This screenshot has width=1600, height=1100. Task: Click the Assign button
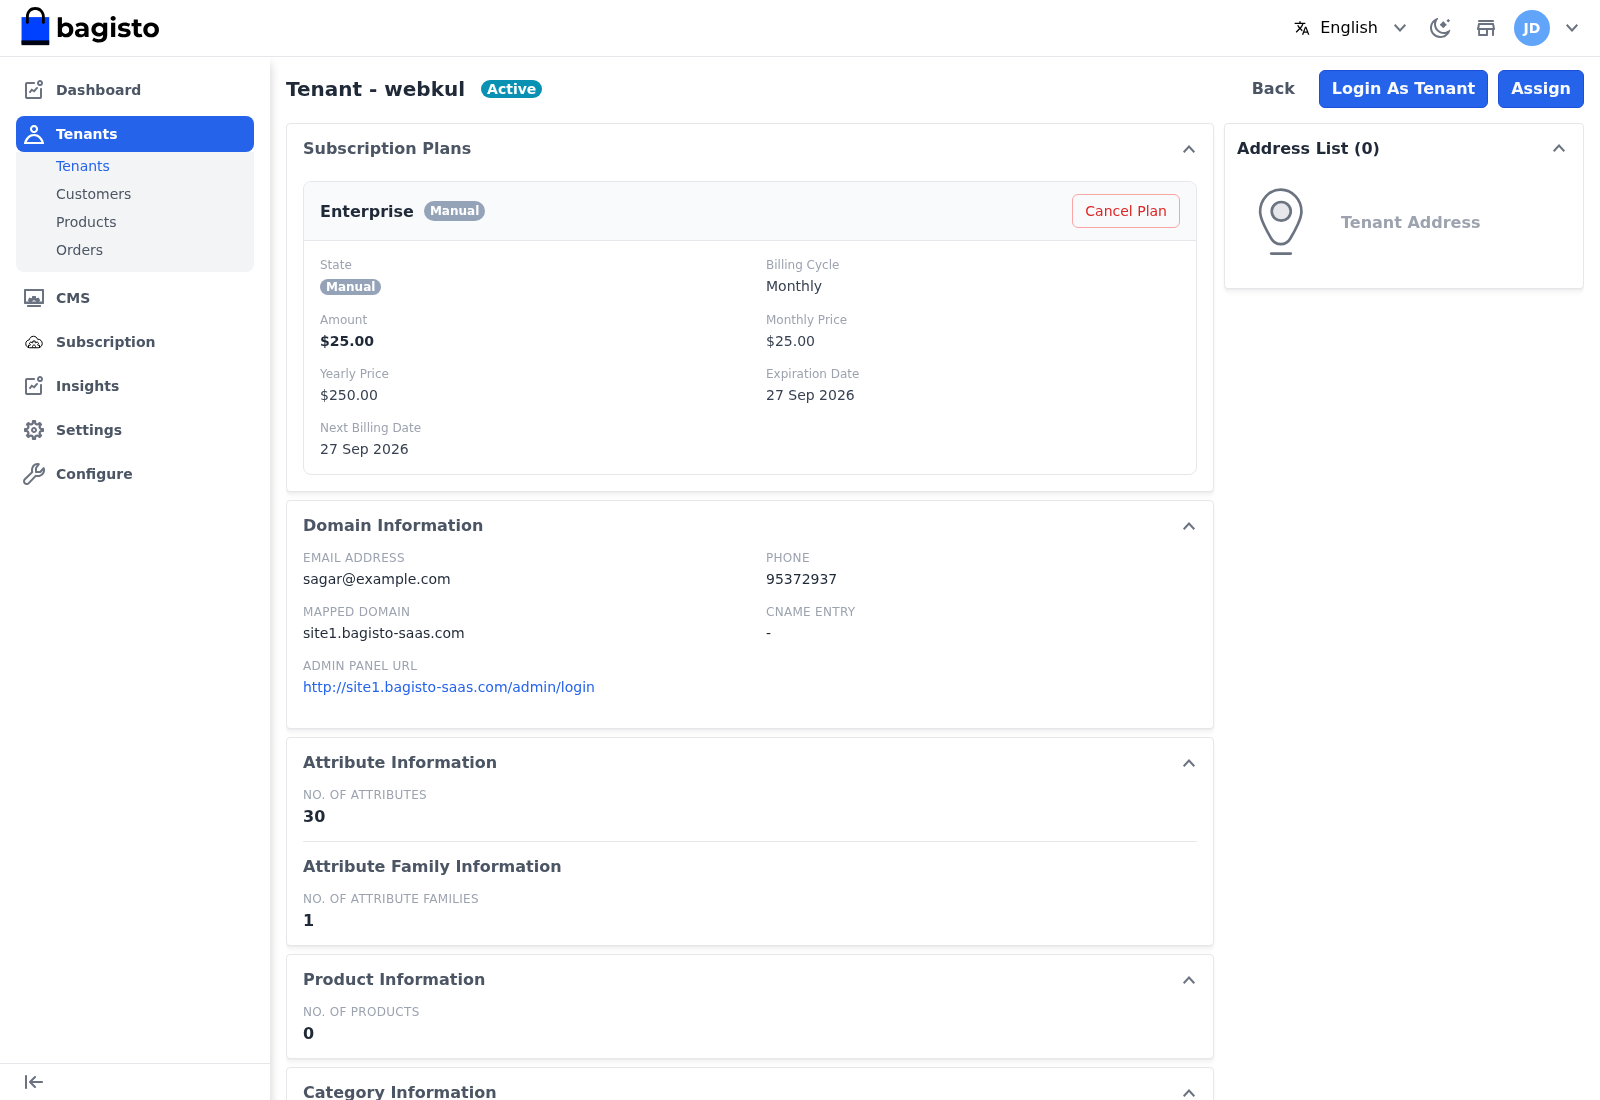(1540, 89)
